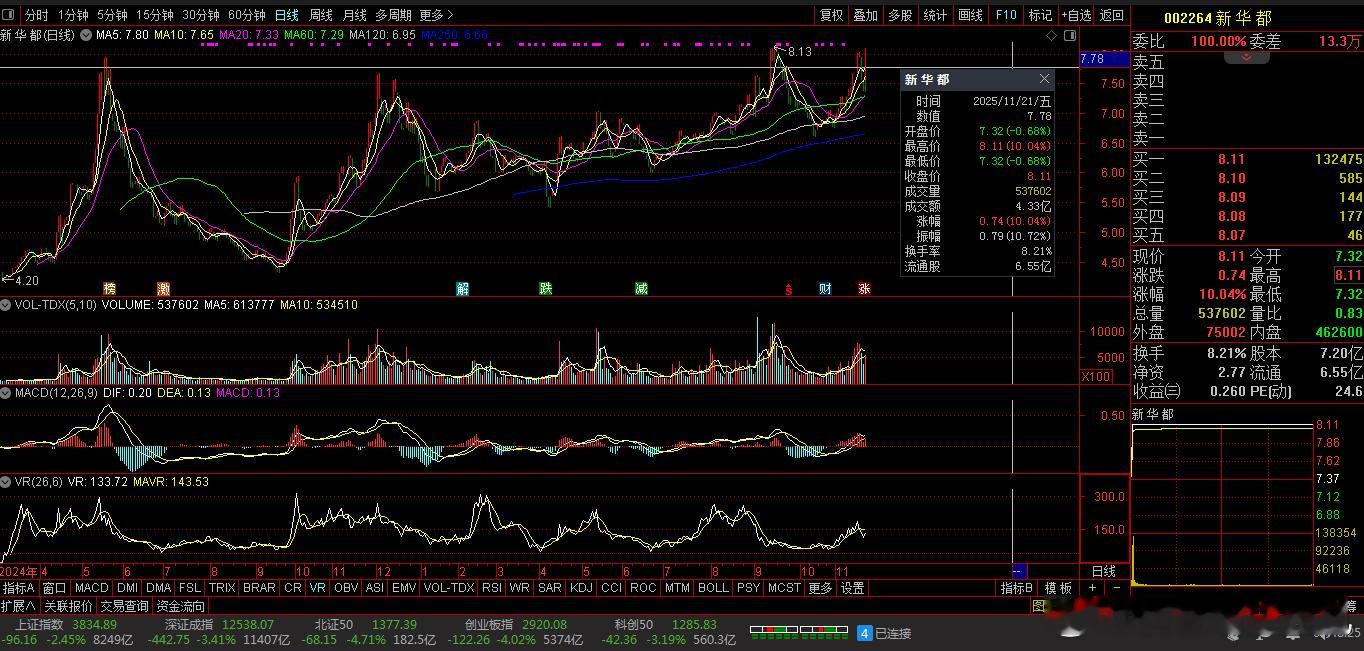Click the zoom-in plus button beside 模板
The width and height of the screenshot is (1364, 651).
tap(1092, 588)
